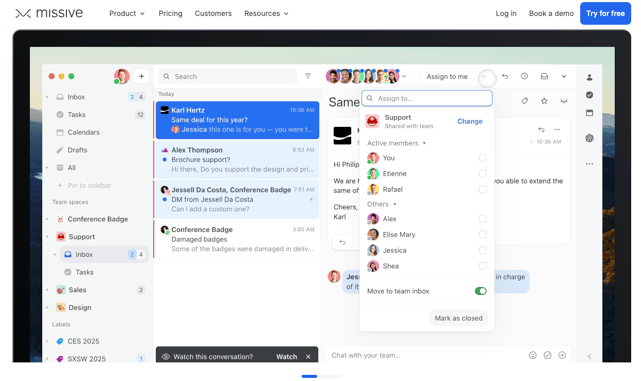Open Tasks in the main sidebar
Screen dimensions: 641x381
76,114
